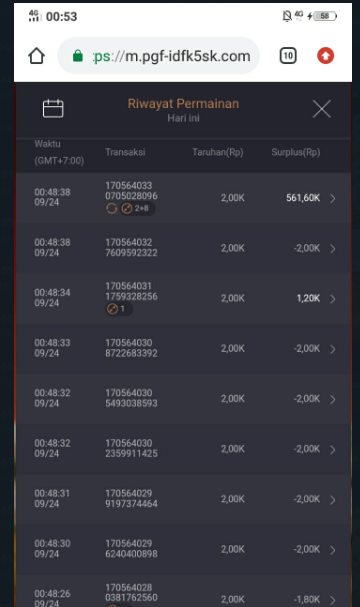Tap the green padlock security icon
Screen dimensions: 360x607
tap(78, 56)
